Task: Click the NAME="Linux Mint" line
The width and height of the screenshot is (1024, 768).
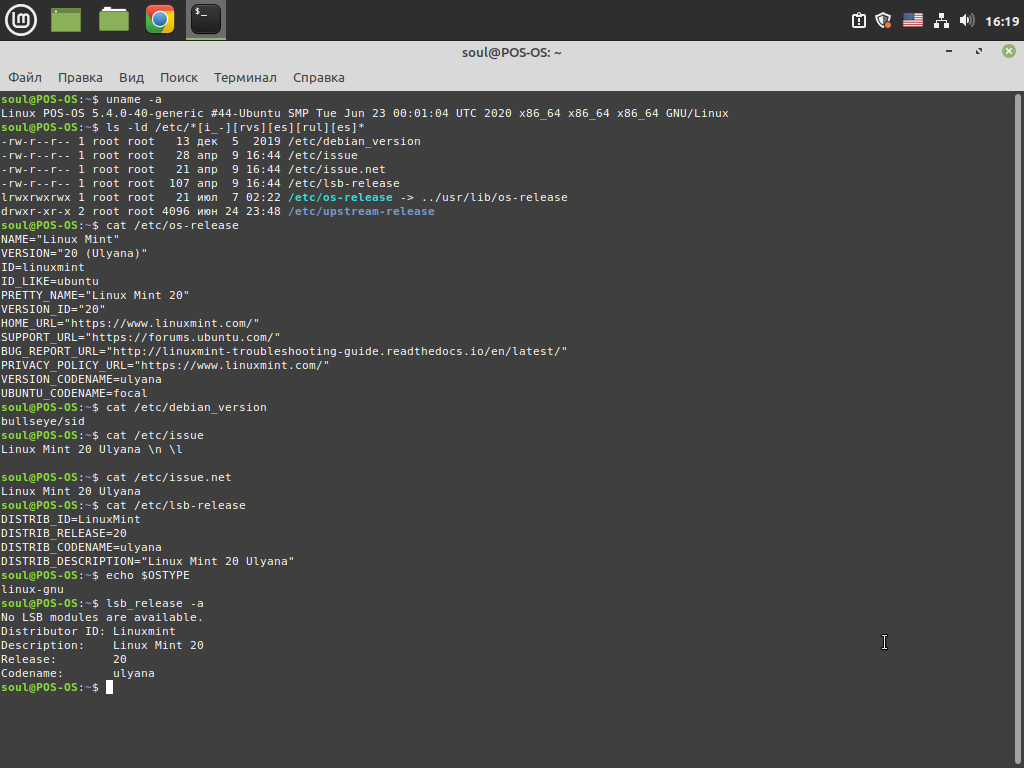Action: pyautogui.click(x=60, y=240)
